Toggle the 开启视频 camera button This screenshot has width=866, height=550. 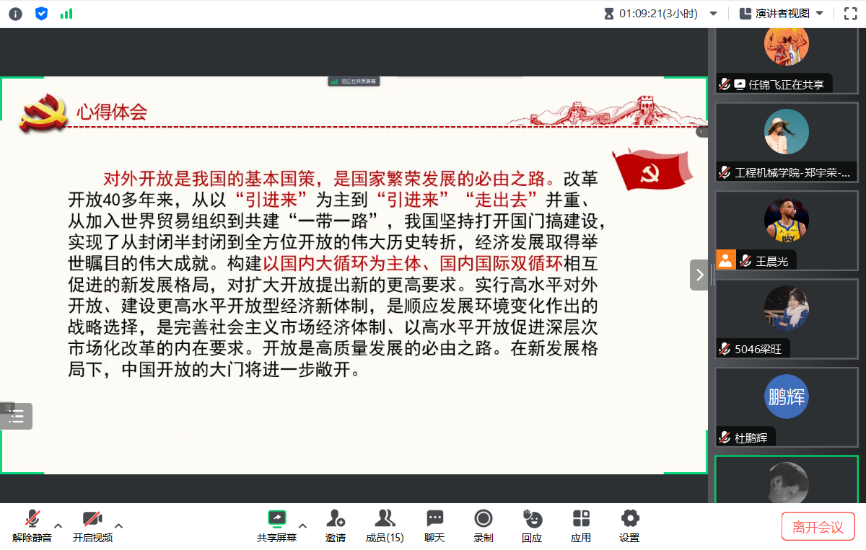point(92,519)
